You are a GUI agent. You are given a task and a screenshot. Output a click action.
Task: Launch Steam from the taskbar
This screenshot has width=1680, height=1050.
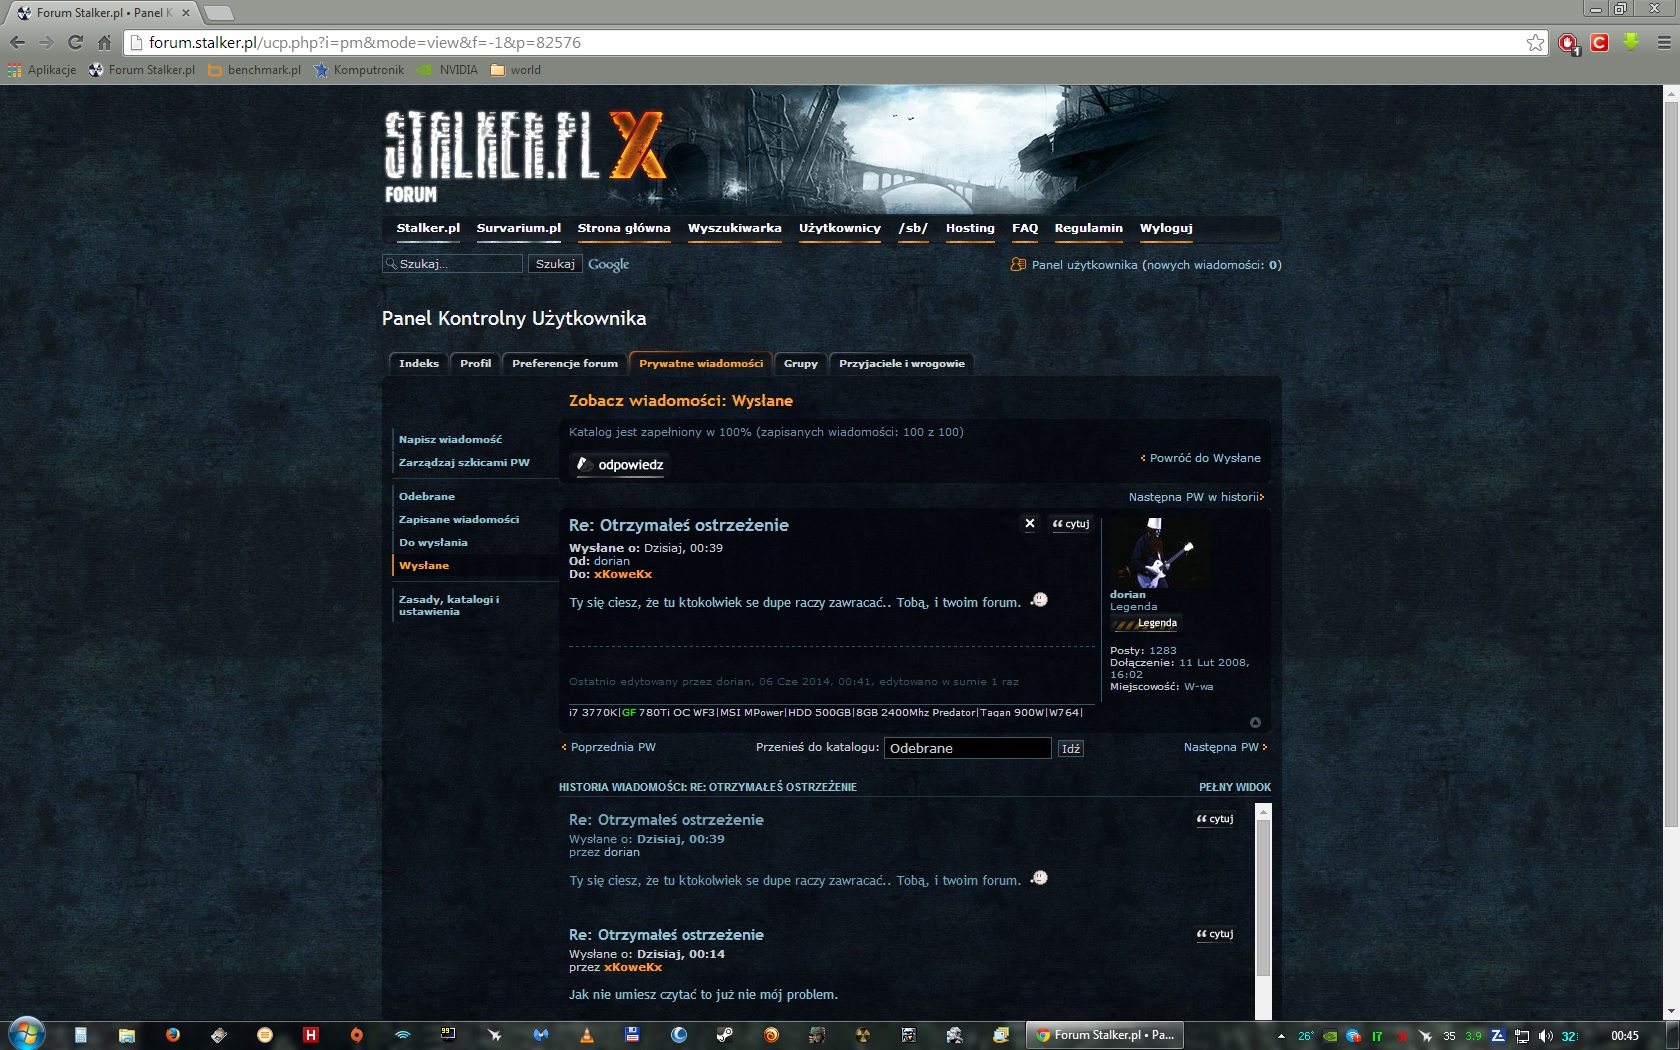725,1035
